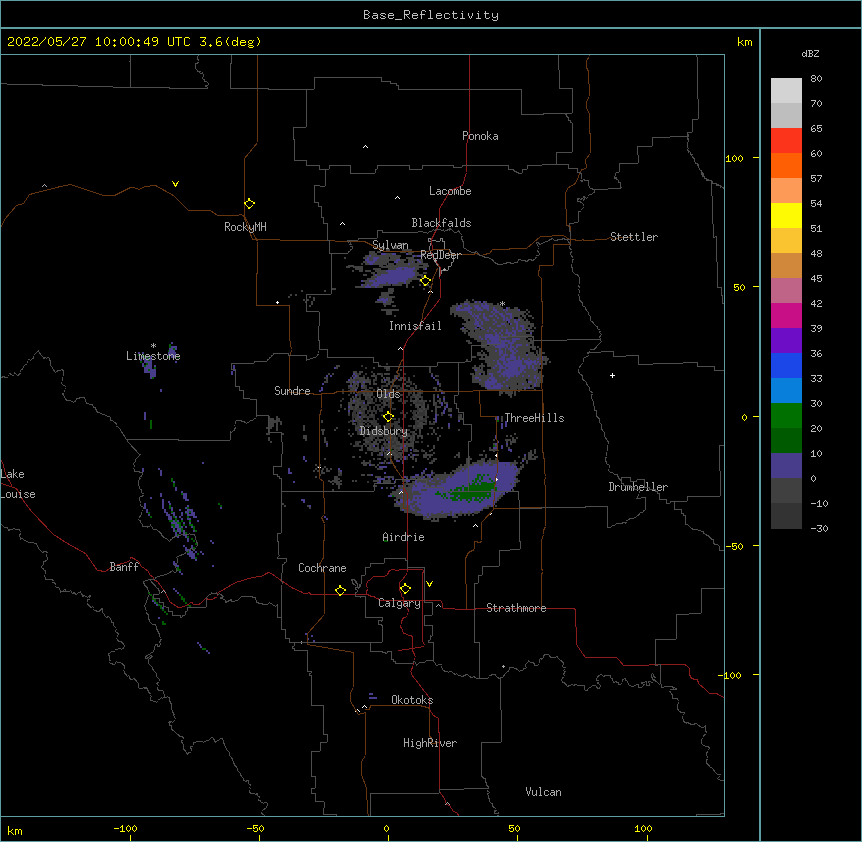862x842 pixels.
Task: Select the light gray 80 dBZ legend swatch
Action: 786,91
